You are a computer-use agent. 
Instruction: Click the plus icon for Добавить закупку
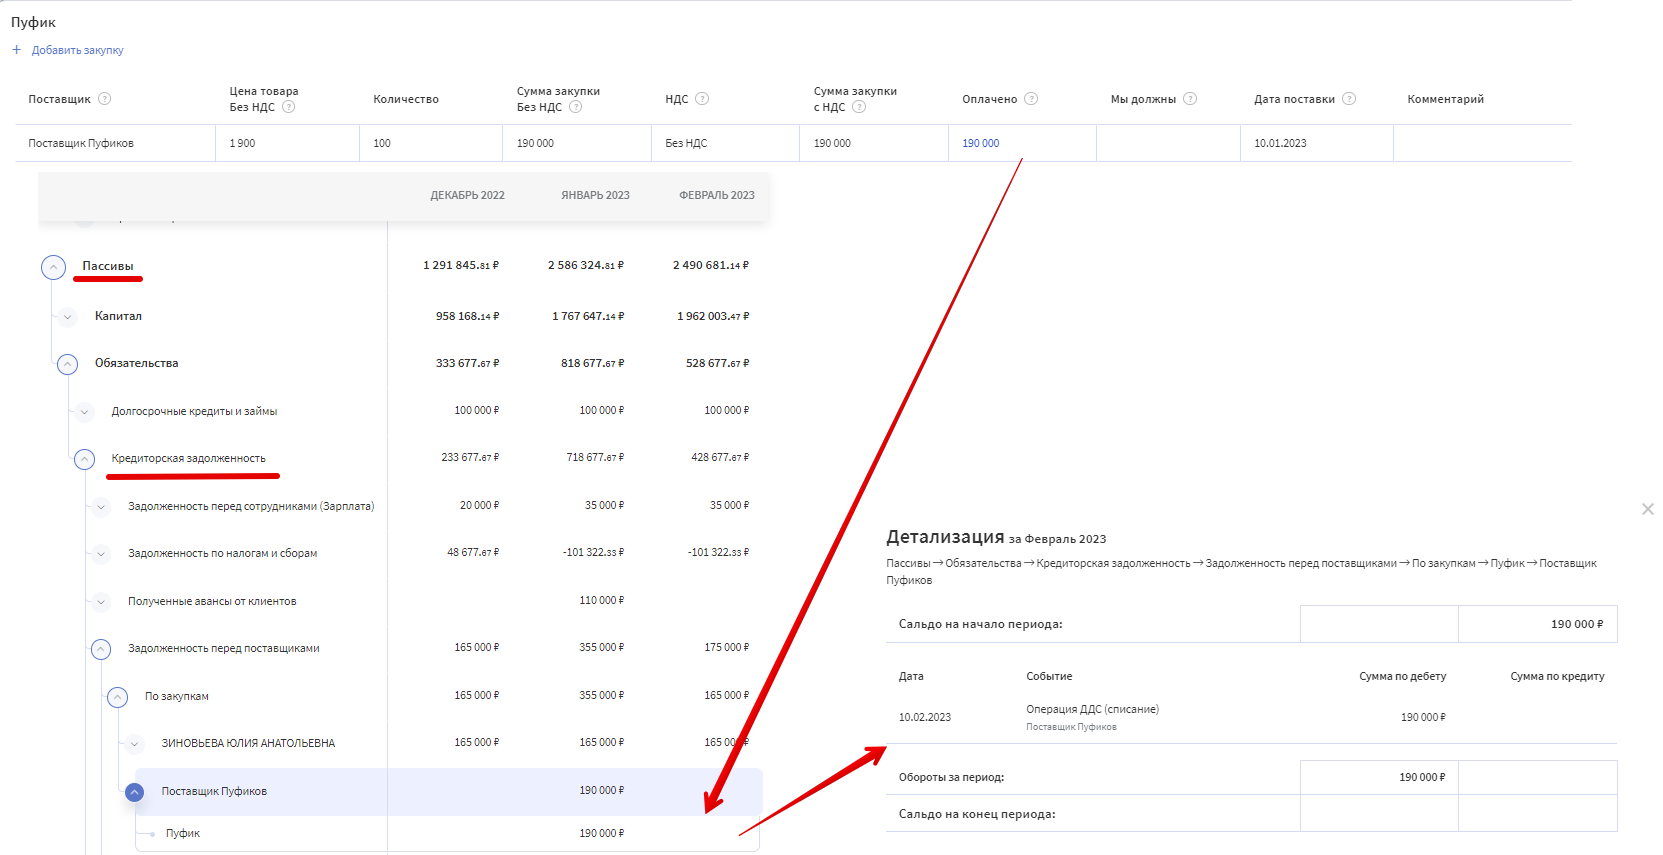pos(16,50)
